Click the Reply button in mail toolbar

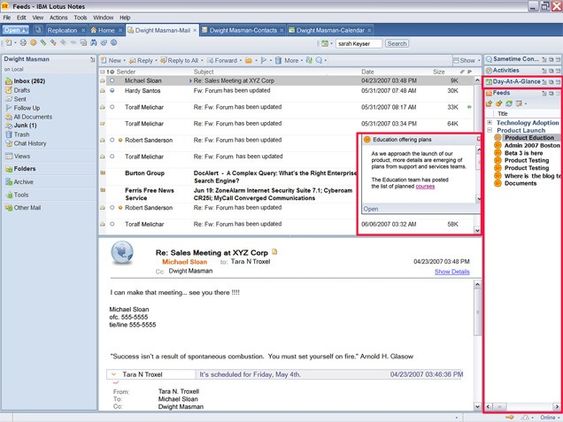[141, 60]
